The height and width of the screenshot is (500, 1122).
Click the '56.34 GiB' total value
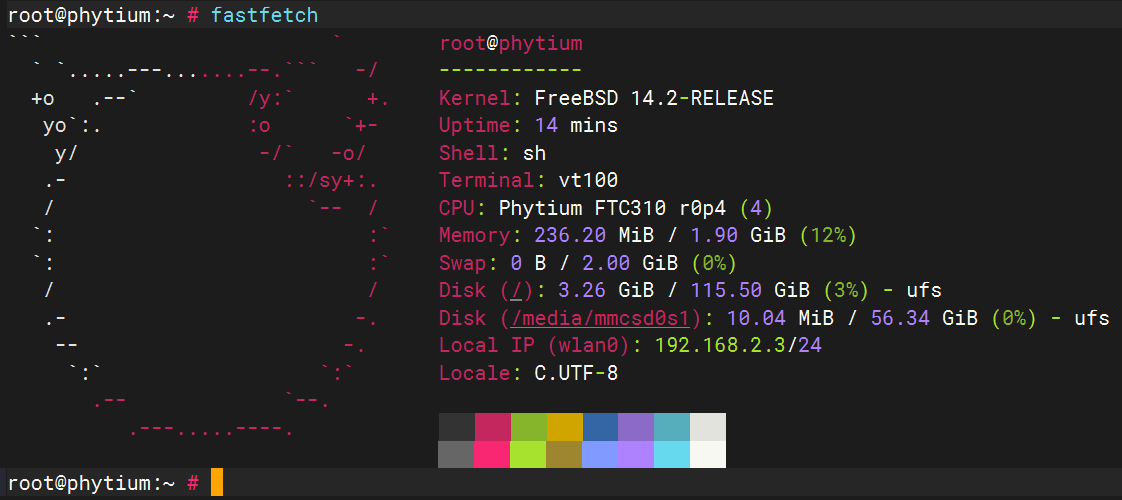pyautogui.click(x=924, y=318)
